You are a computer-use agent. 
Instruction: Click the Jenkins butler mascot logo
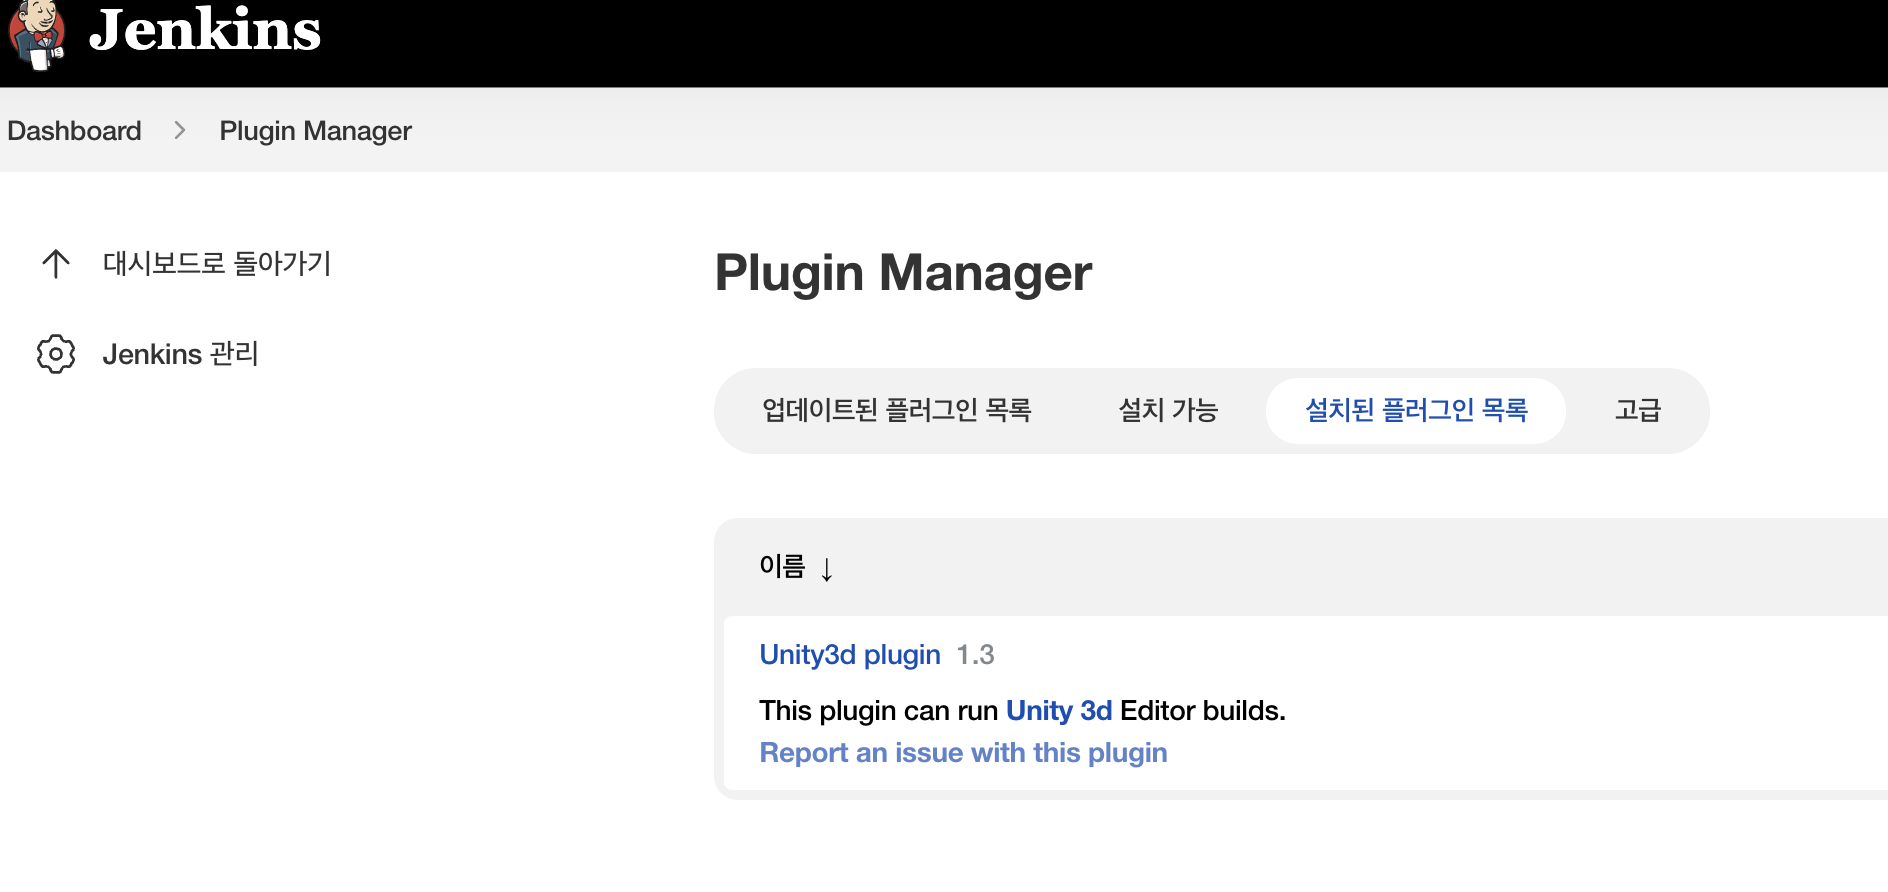point(37,35)
